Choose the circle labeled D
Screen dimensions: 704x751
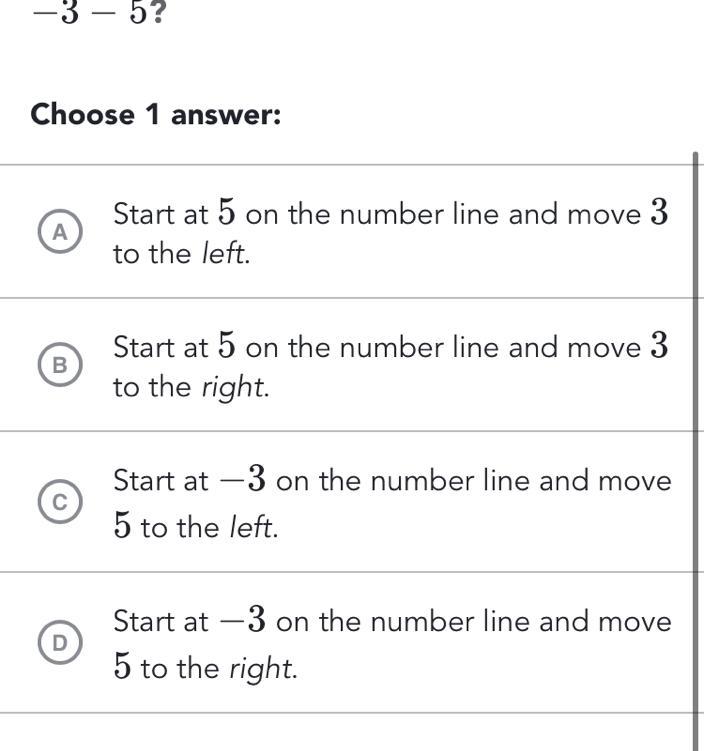pos(60,645)
